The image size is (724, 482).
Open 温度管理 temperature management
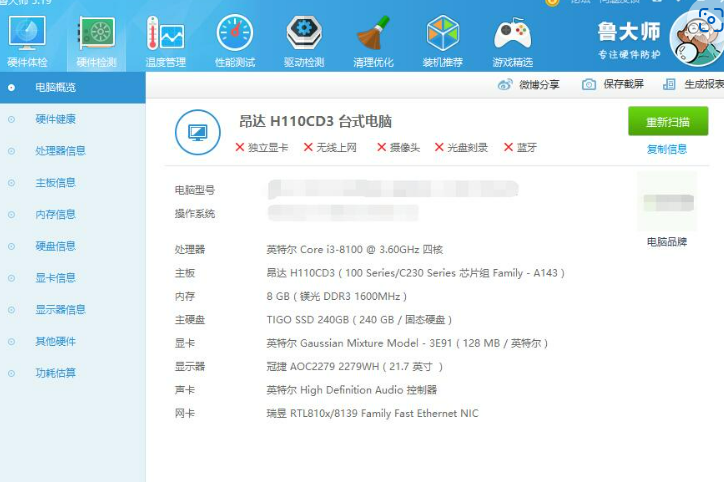pyautogui.click(x=165, y=38)
